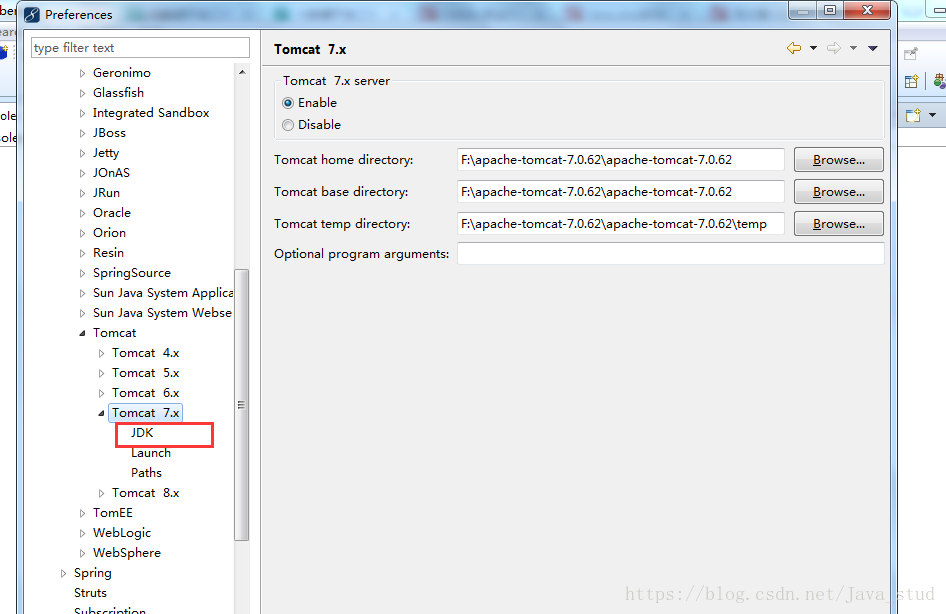Expand the Spring tree node
This screenshot has height=614, width=946.
click(x=63, y=574)
